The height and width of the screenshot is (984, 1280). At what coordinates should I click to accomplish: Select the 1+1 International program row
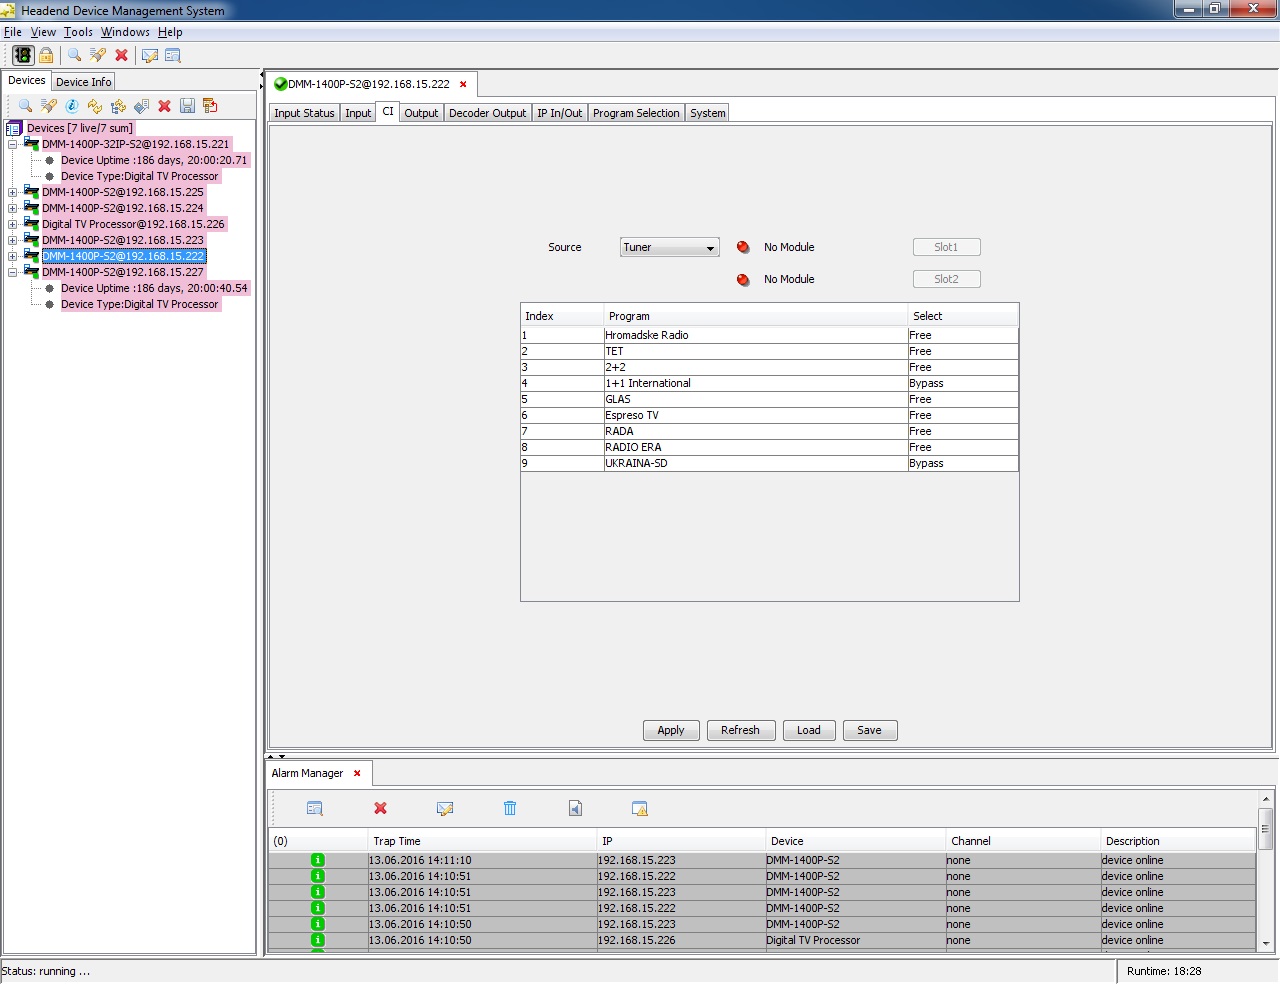(x=755, y=383)
